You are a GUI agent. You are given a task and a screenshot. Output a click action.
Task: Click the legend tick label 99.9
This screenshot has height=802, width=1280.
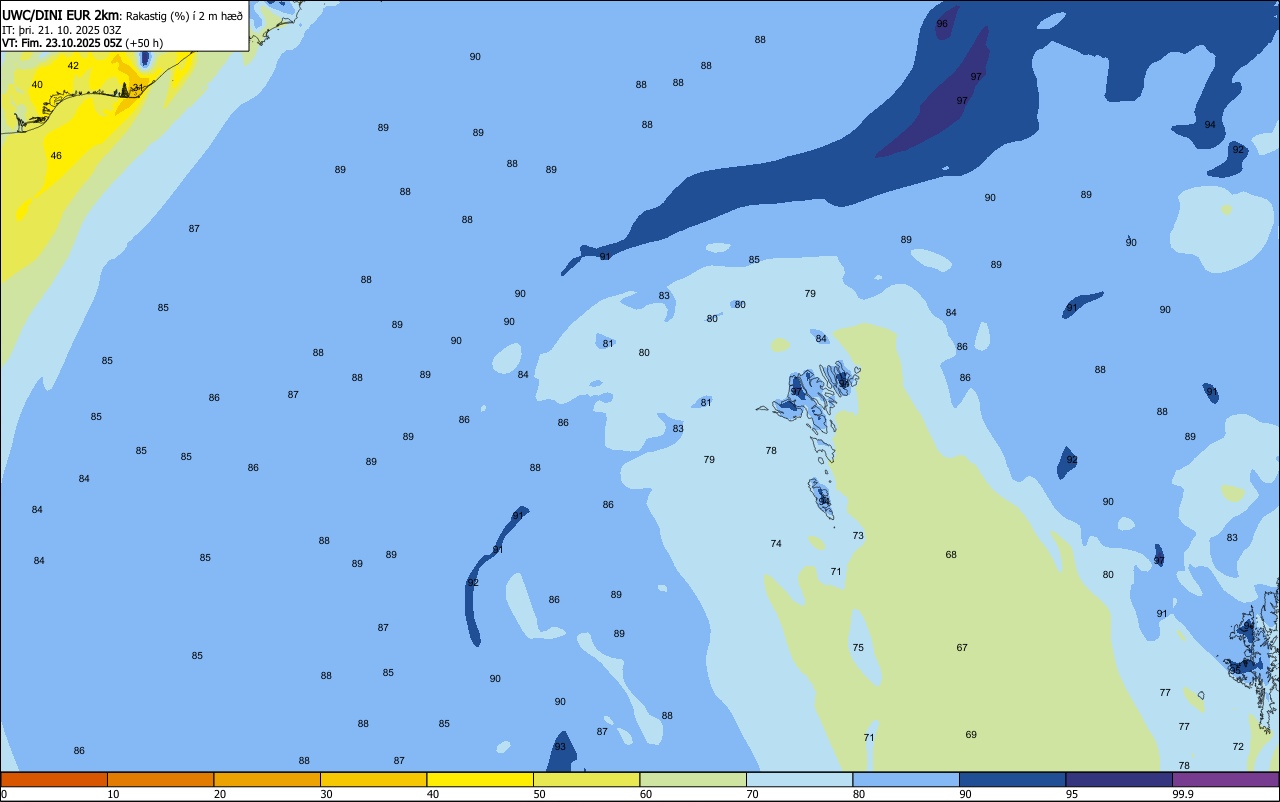click(1182, 794)
